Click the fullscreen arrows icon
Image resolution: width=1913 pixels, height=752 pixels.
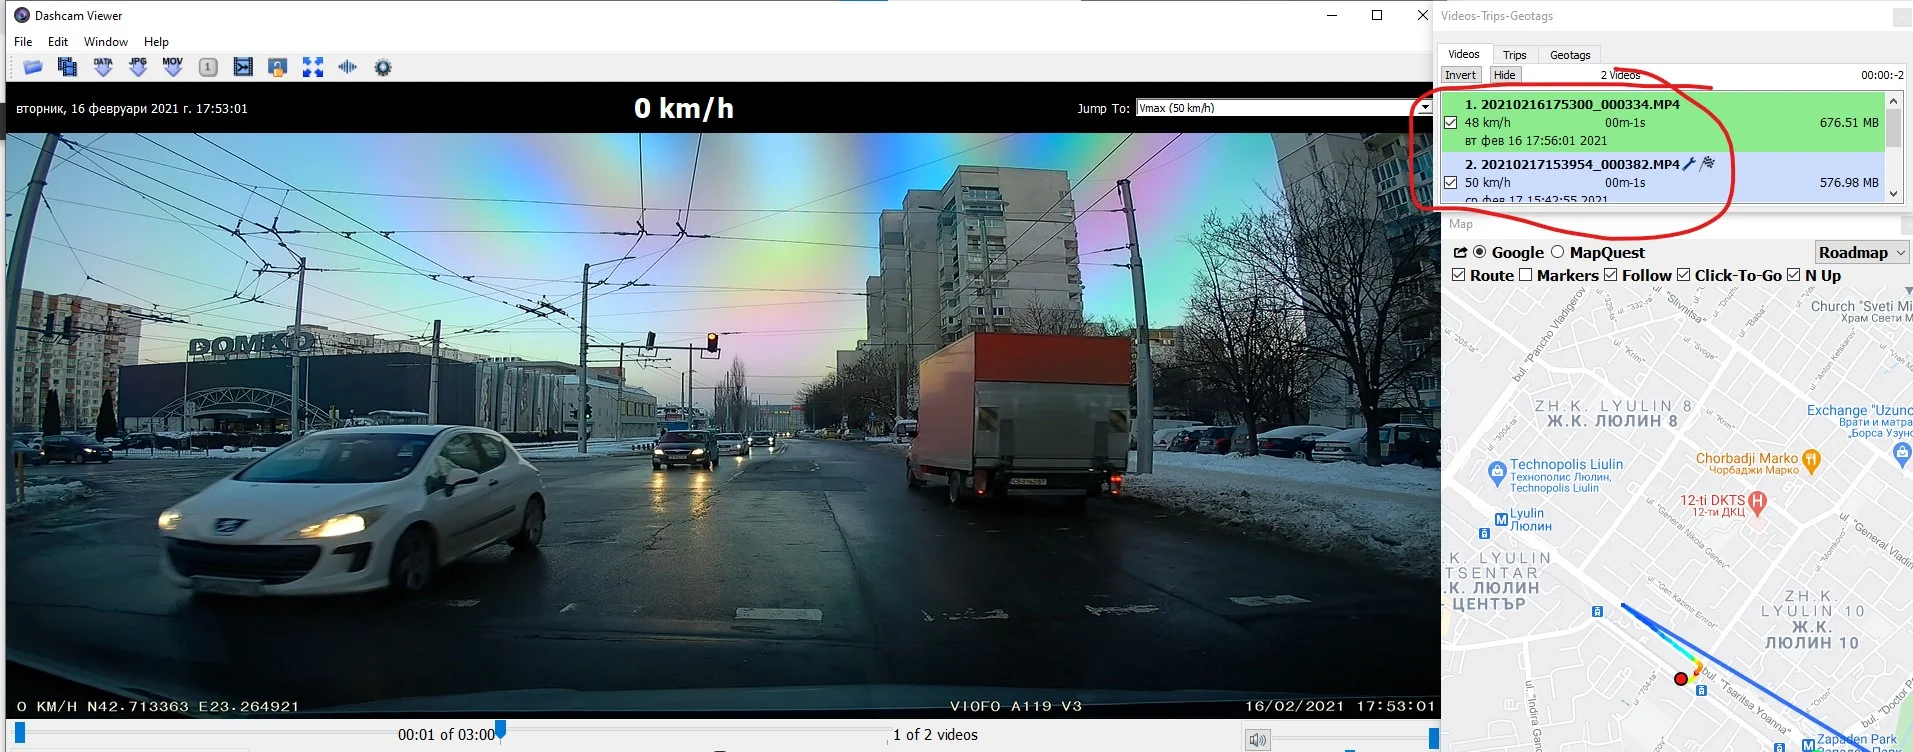pyautogui.click(x=313, y=67)
